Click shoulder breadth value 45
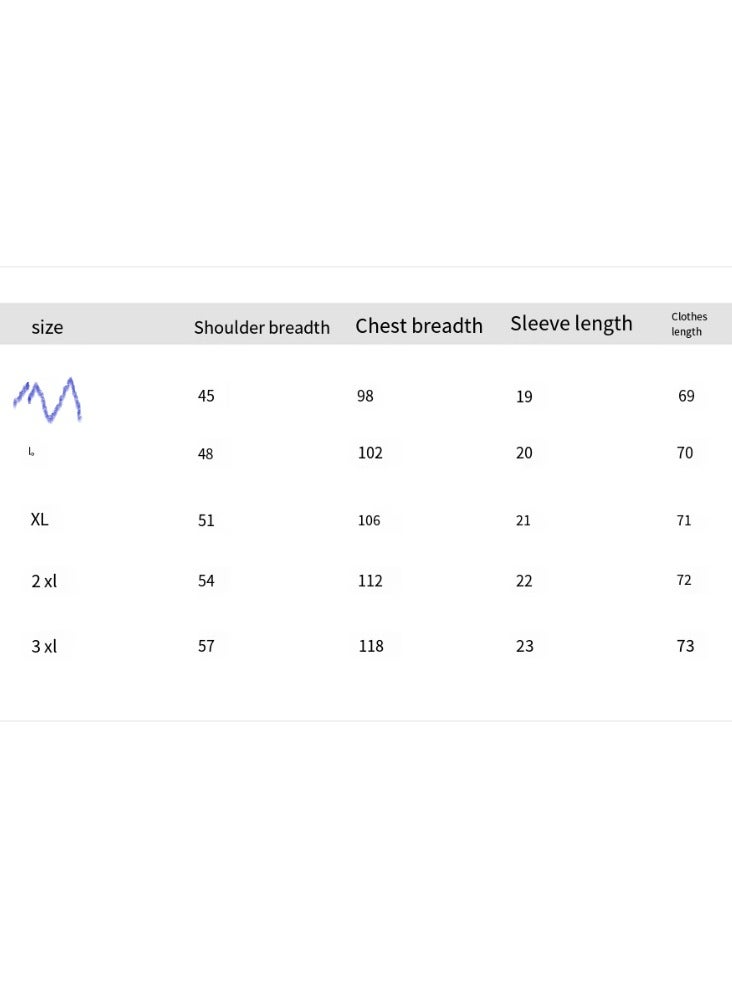This screenshot has width=732, height=998. click(x=206, y=396)
